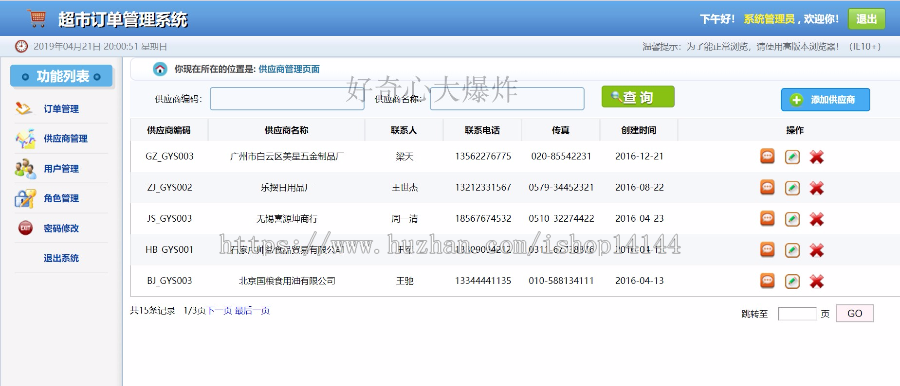Edit supplier ZJ_GYS002 with pencil icon
The height and width of the screenshot is (386, 900).
[x=792, y=188]
